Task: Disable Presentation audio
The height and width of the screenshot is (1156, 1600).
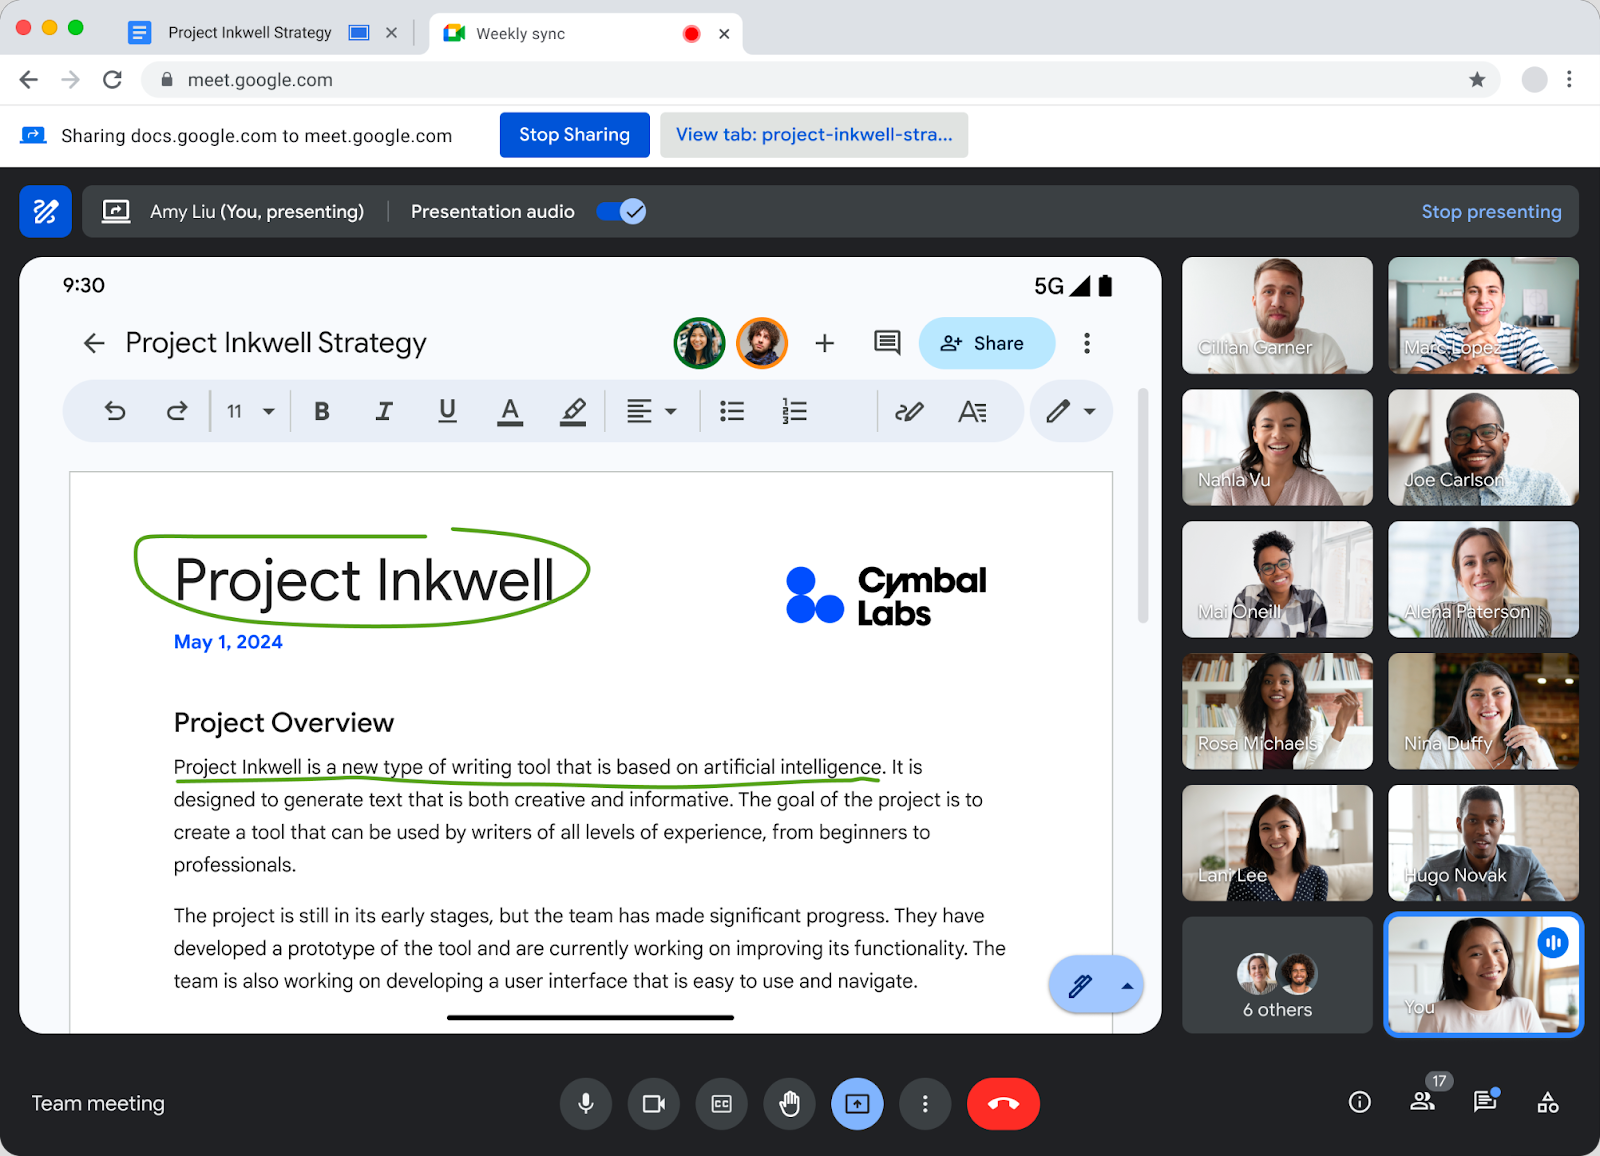Action: 620,211
